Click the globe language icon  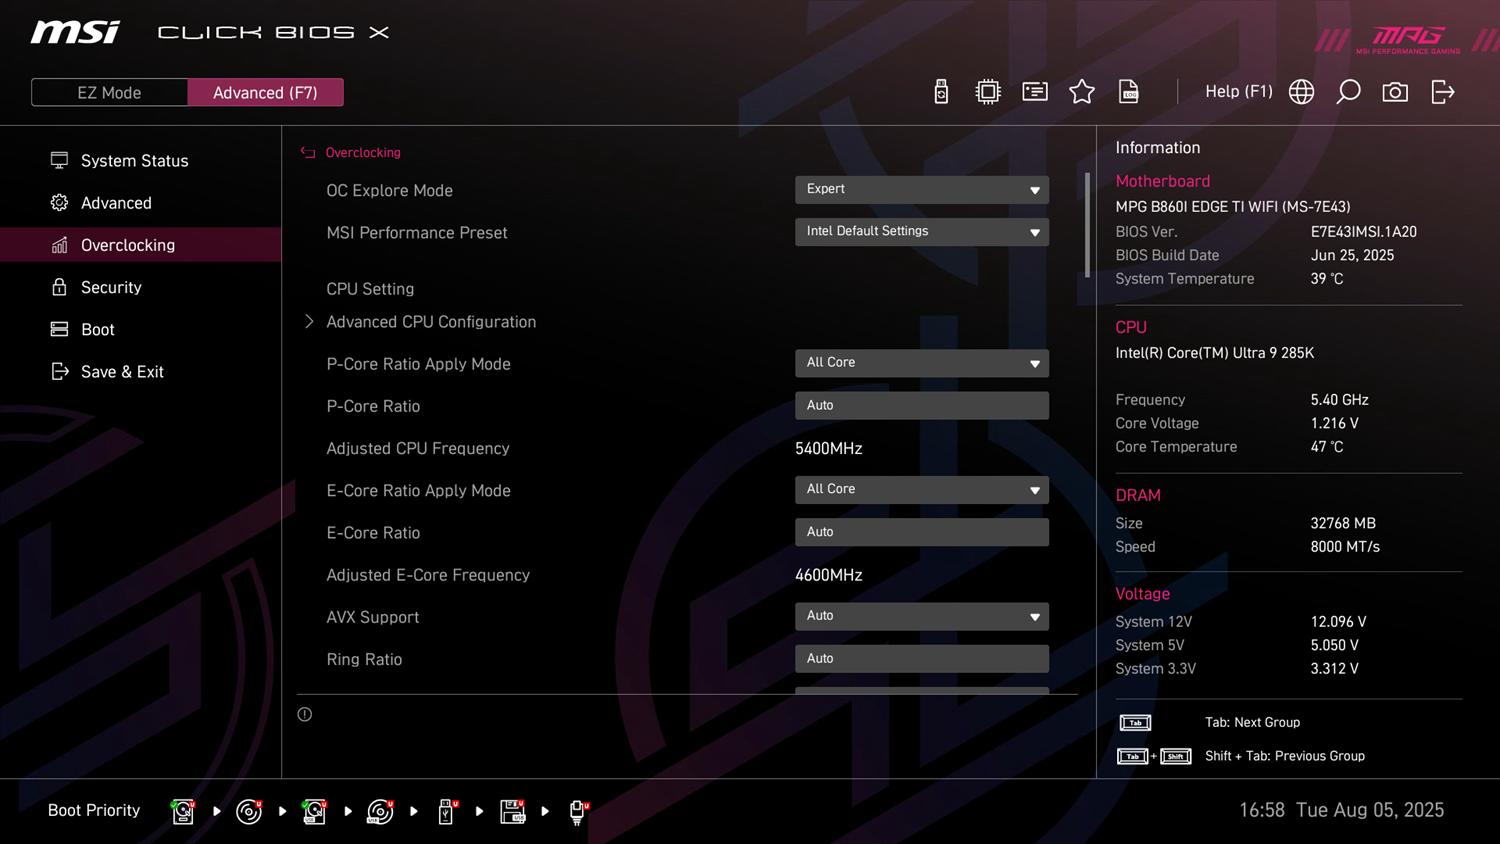1301,92
